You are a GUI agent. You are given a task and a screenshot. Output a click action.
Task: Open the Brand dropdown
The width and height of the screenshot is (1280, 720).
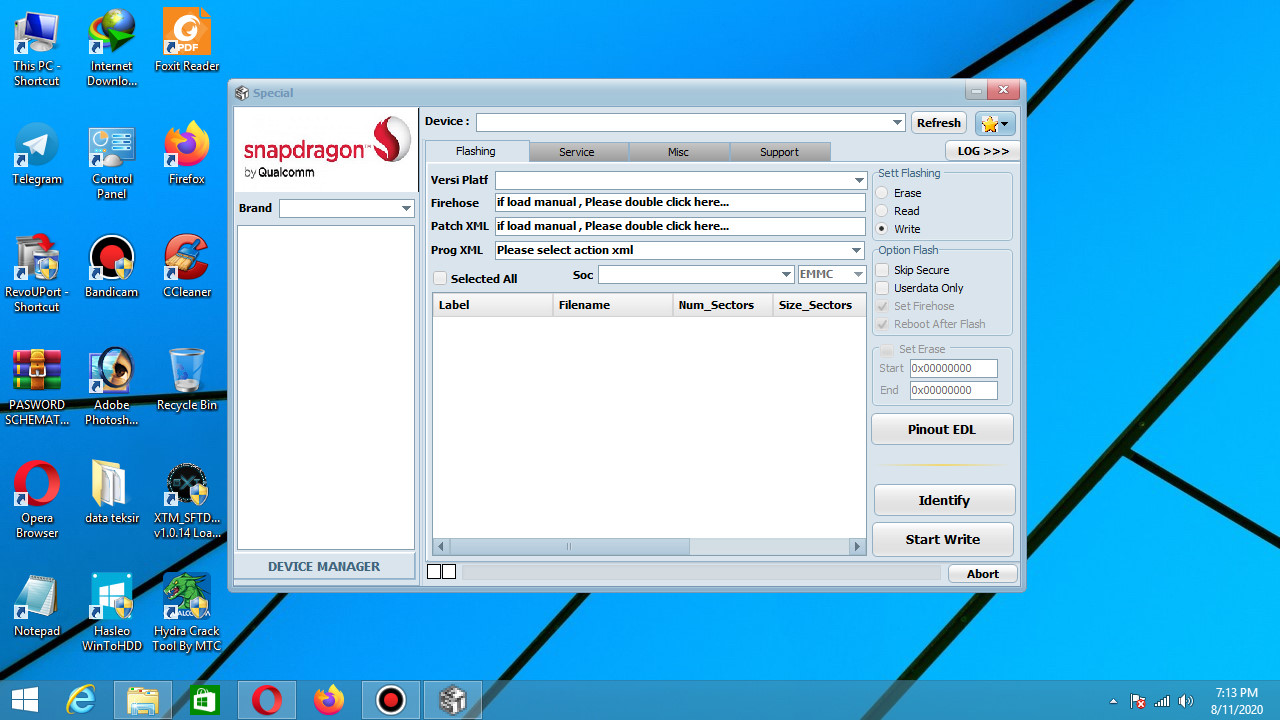[x=406, y=208]
